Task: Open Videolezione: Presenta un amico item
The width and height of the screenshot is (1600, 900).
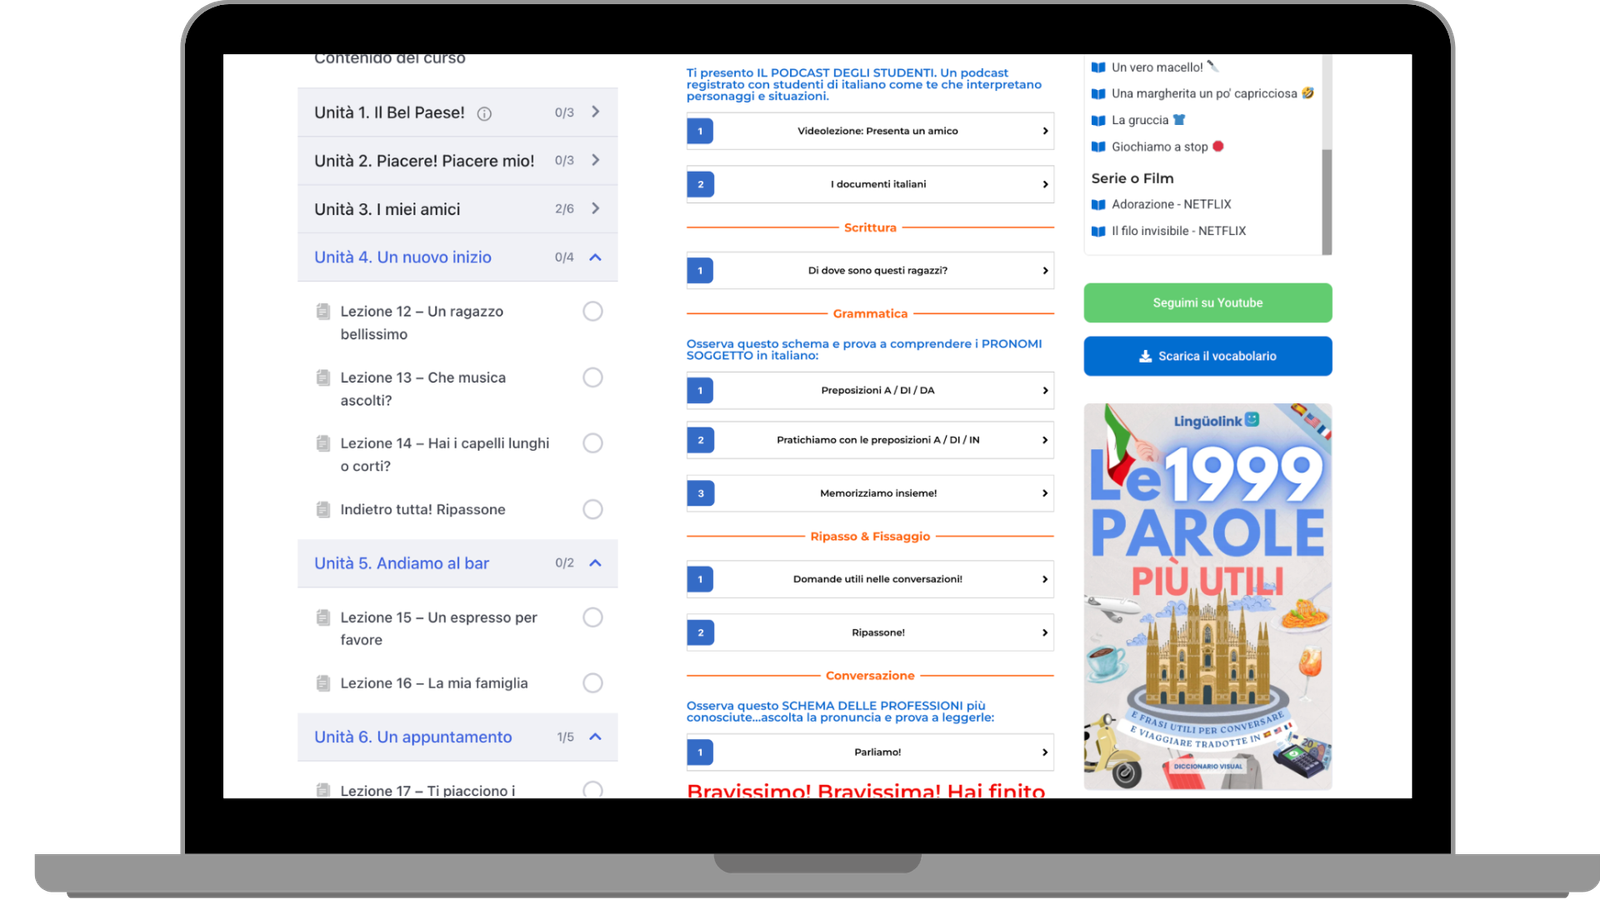Action: [x=870, y=131]
